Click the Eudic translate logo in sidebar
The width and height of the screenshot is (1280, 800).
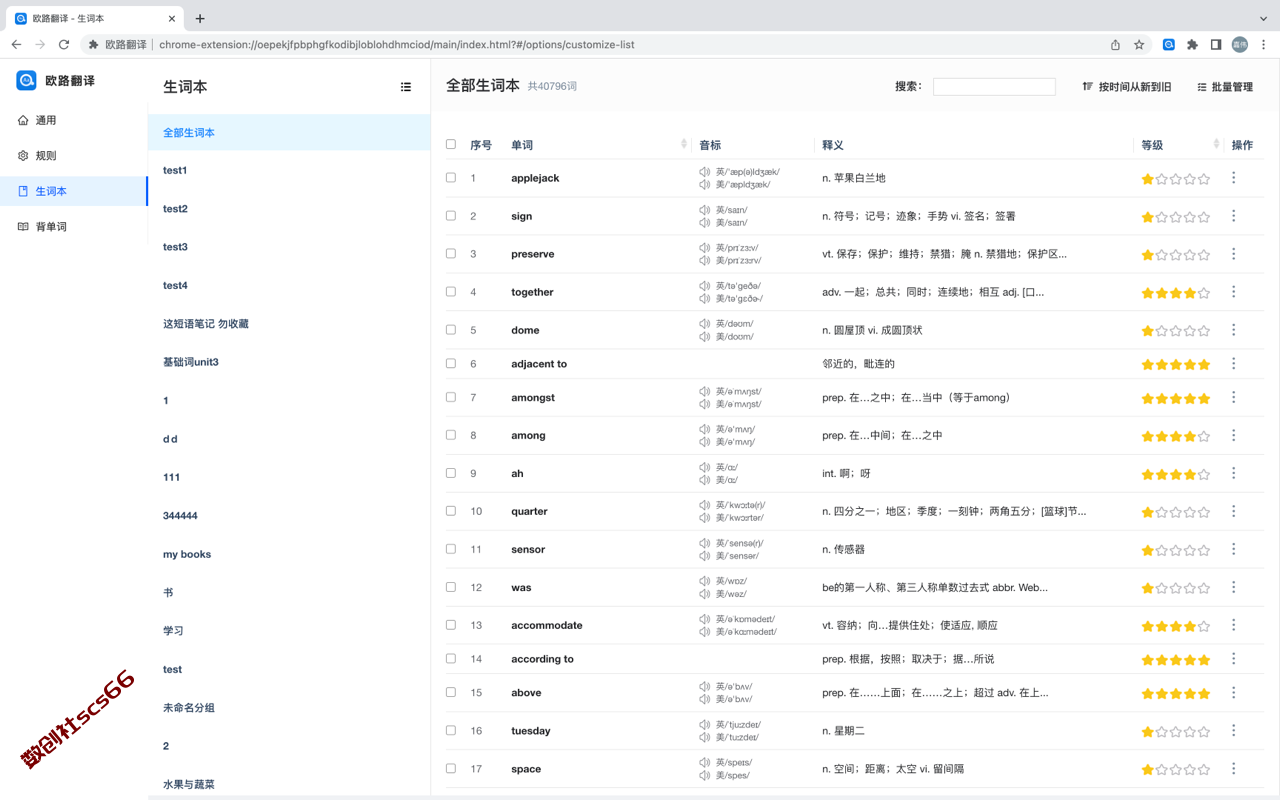26,81
